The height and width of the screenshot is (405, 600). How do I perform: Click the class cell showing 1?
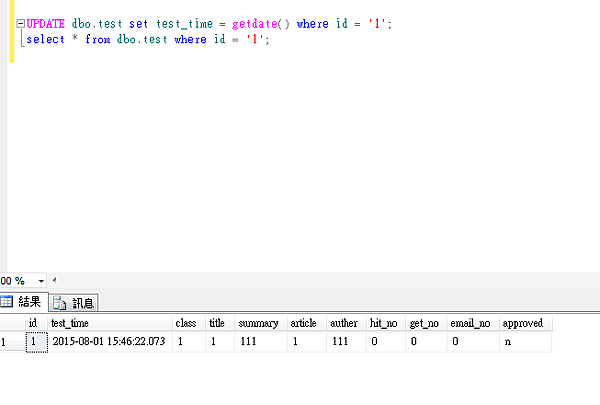click(189, 341)
